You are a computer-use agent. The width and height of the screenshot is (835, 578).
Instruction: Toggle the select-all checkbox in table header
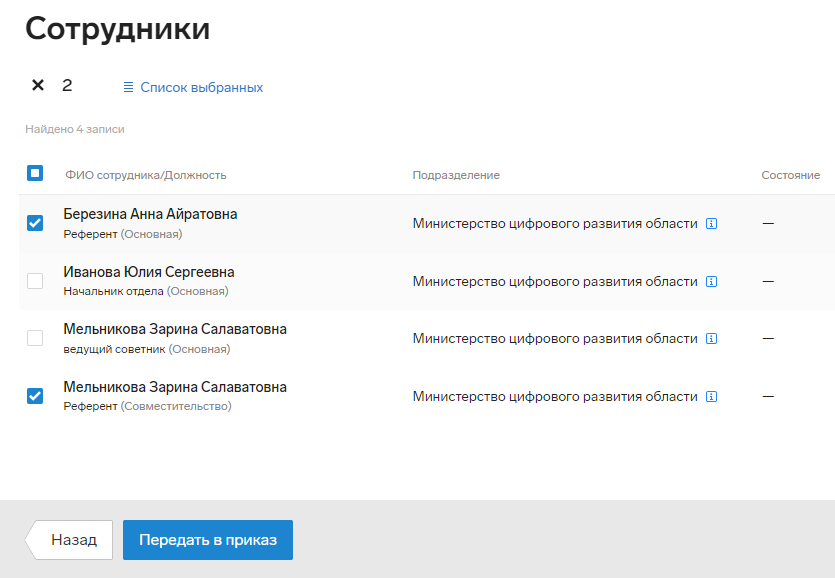click(x=35, y=173)
